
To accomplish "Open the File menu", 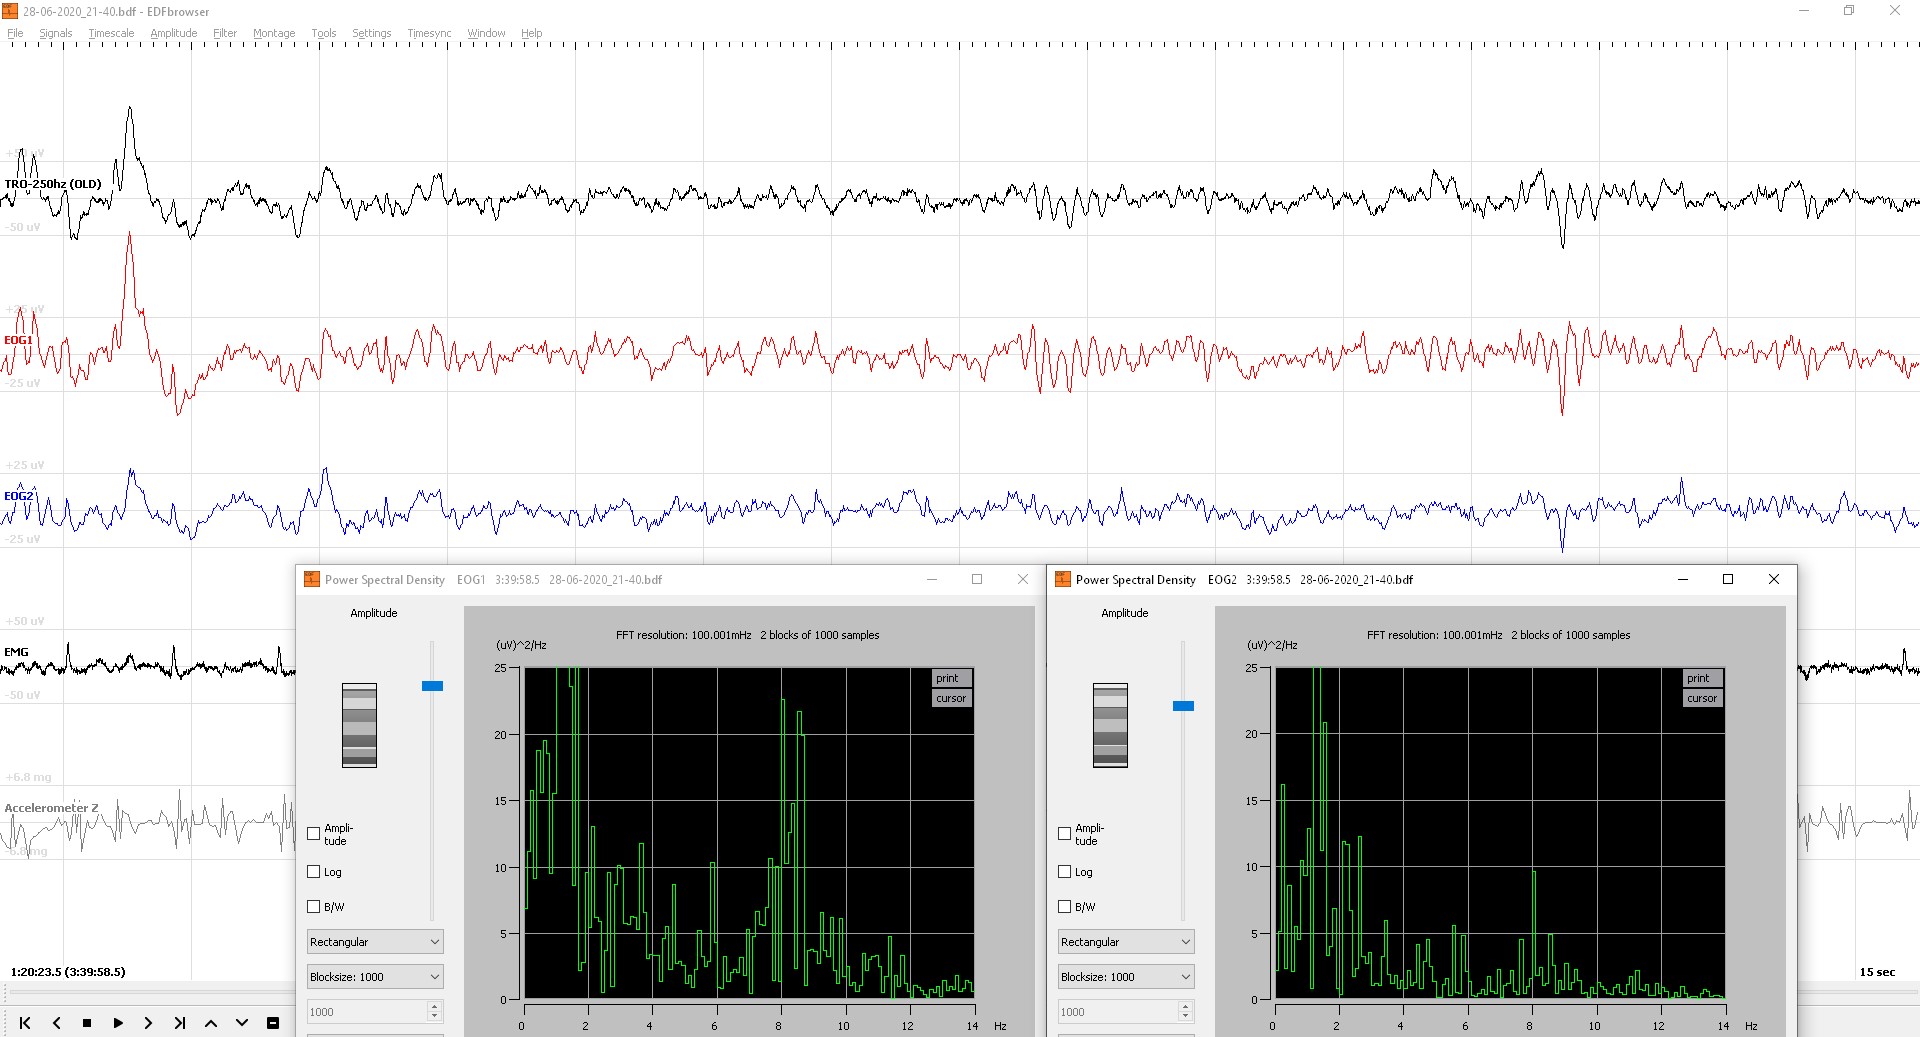I will tap(15, 33).
